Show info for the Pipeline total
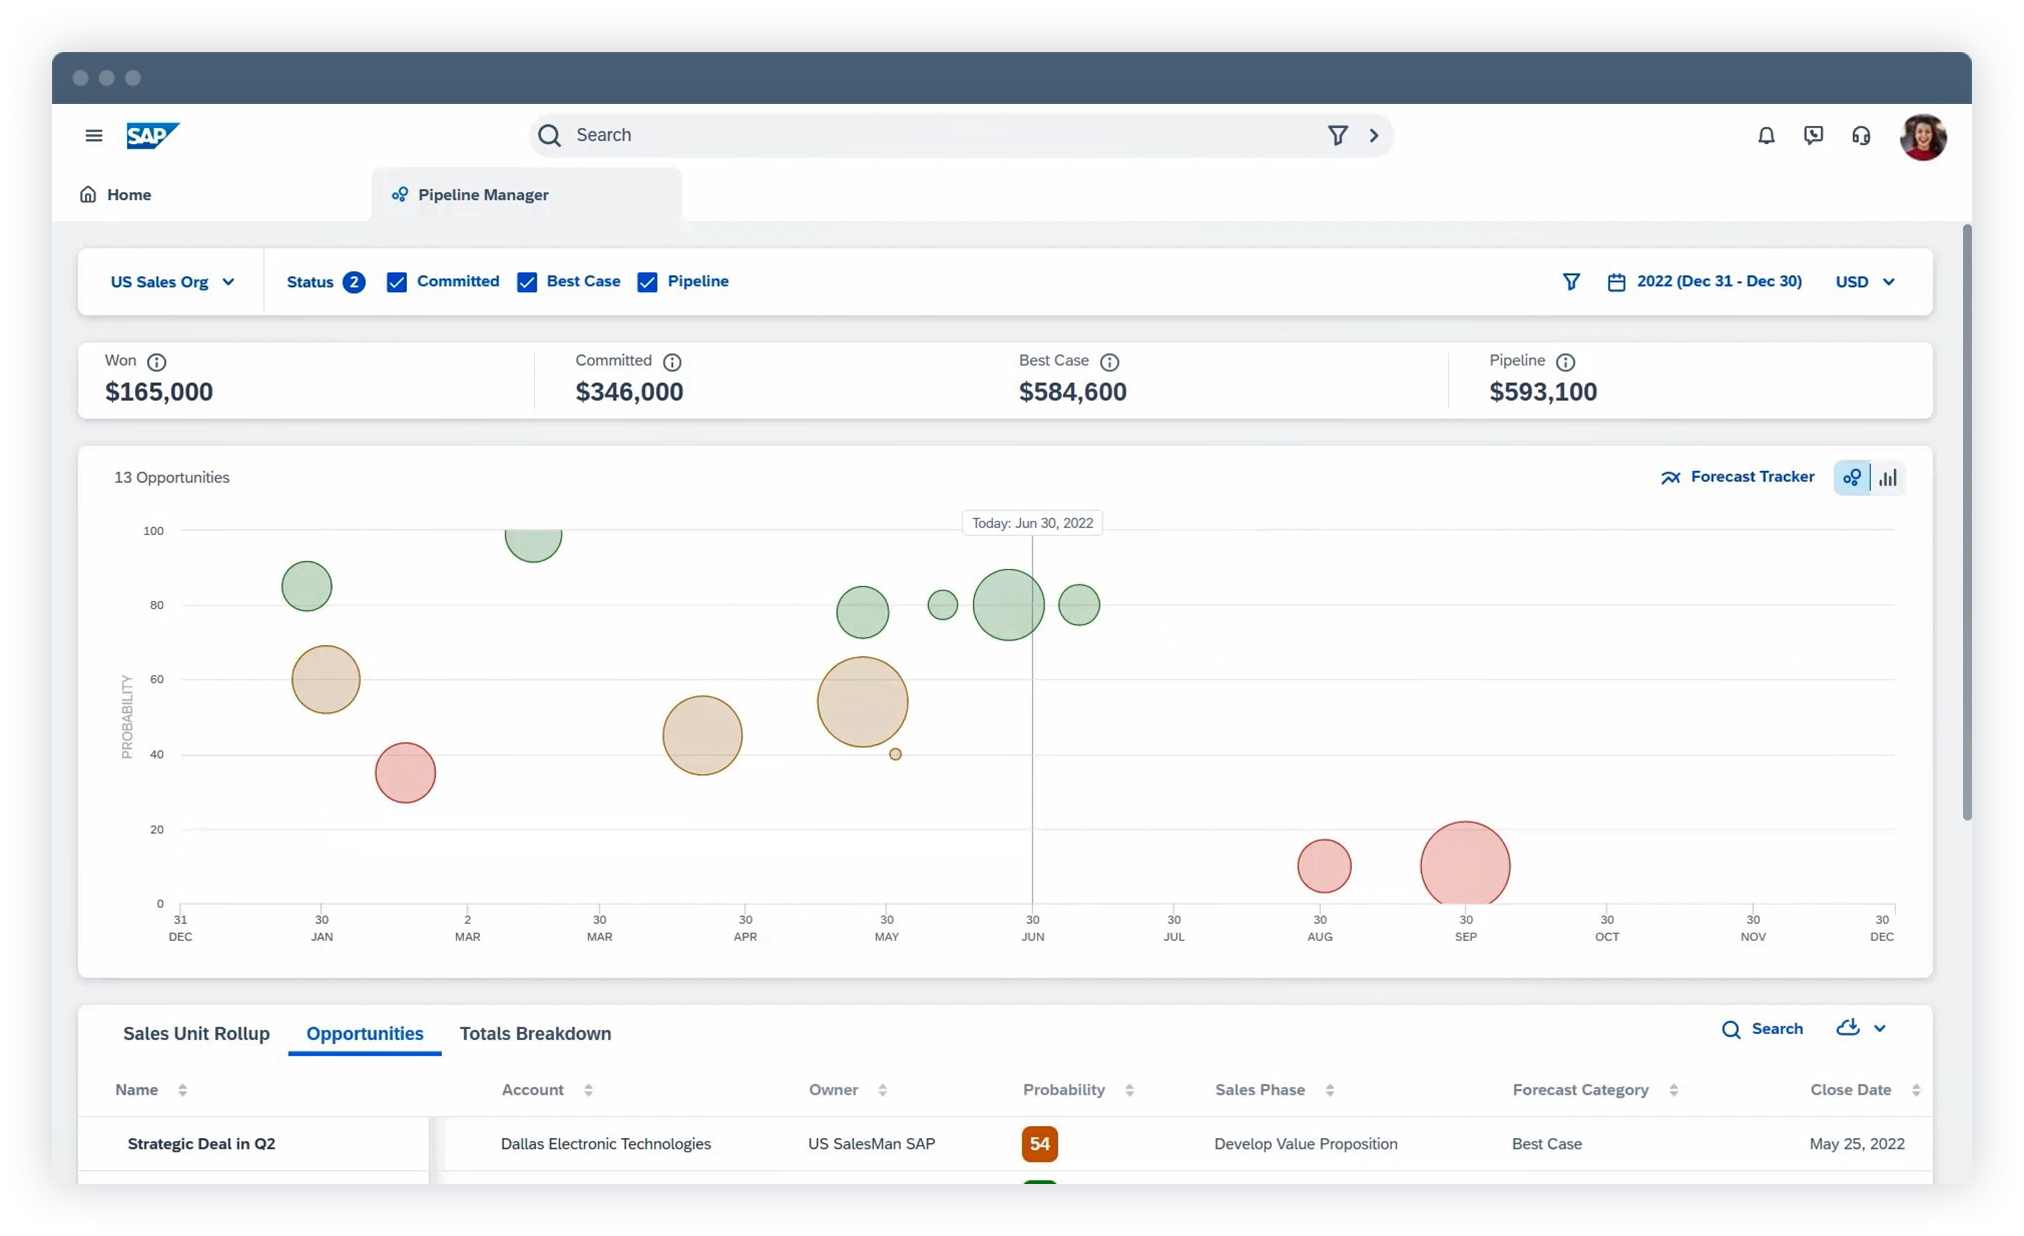The height and width of the screenshot is (1236, 2024). point(1565,362)
